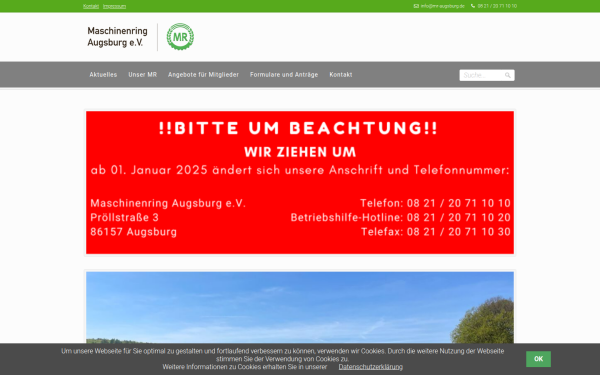Click 'Betriebshilfe-Hotline' number text
Viewport: 600px width, 375px height.
point(401,217)
